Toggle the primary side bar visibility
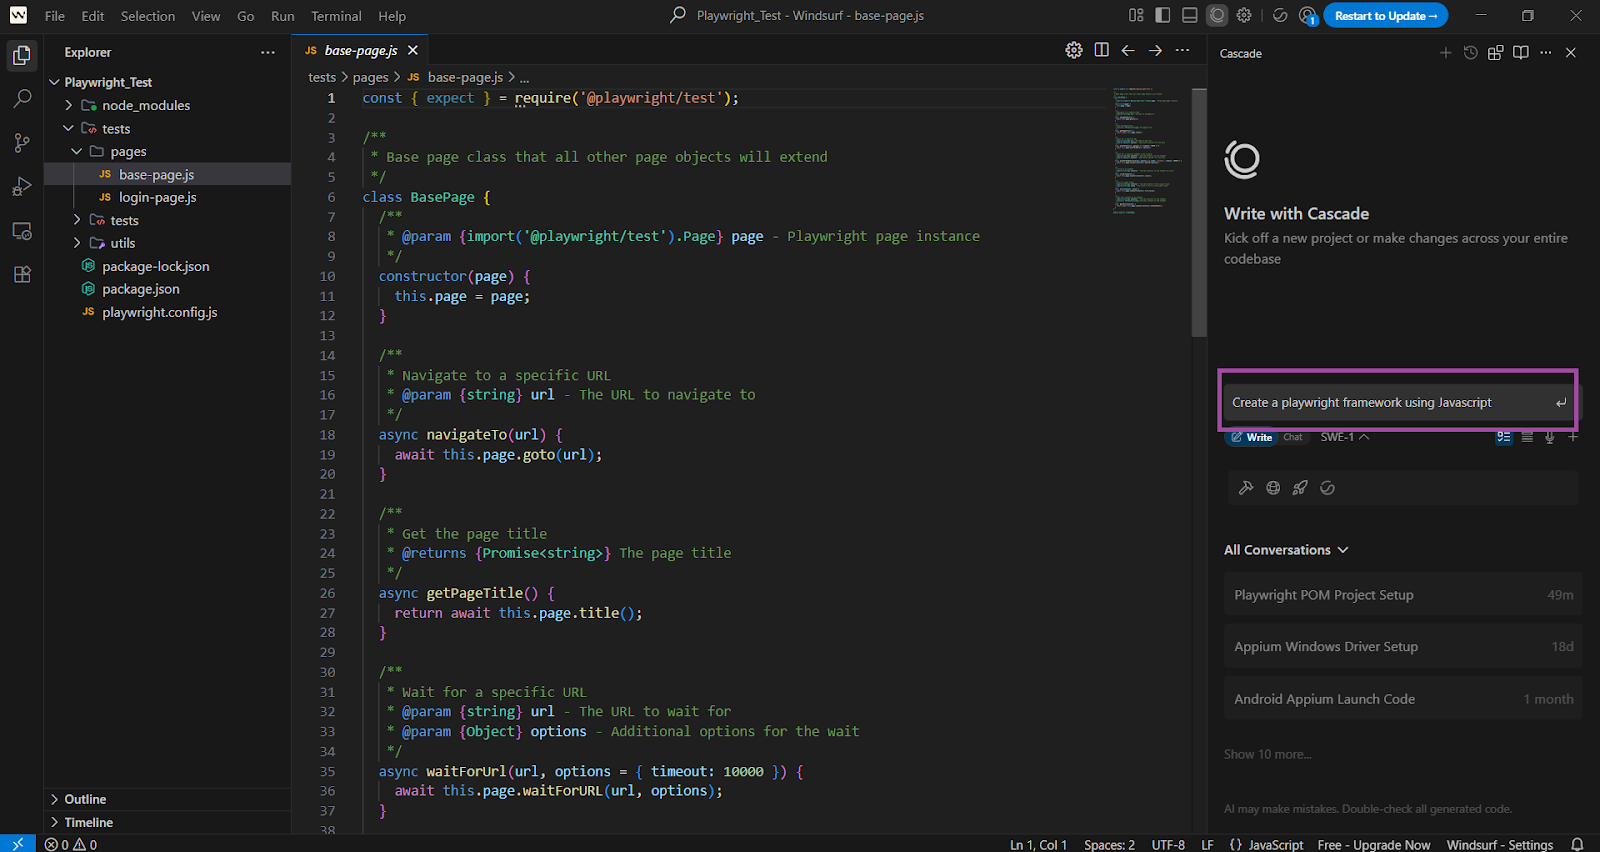Screen dimensions: 1600x852 [x=1163, y=15]
